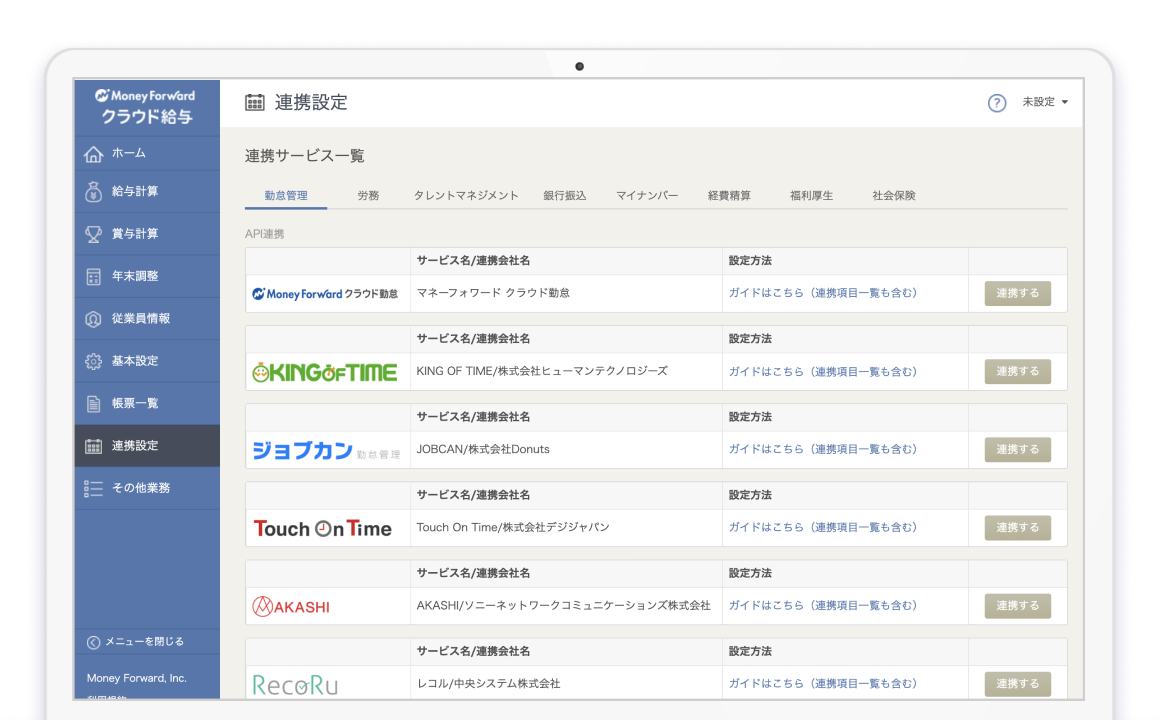The width and height of the screenshot is (1160, 720).
Task: Open the 未設定 dropdown menu
Action: pyautogui.click(x=1045, y=102)
